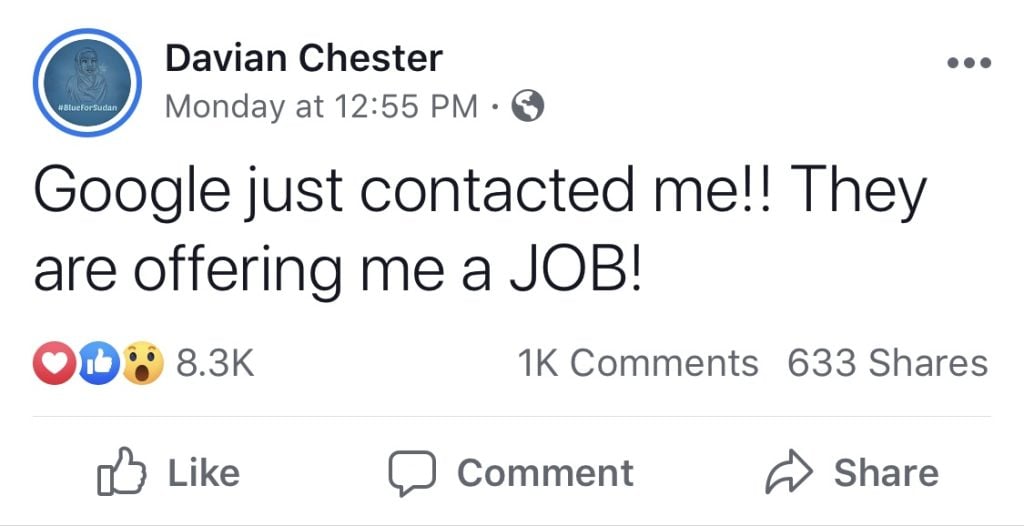Viewport: 1024px width, 526px height.
Task: Open the three-dot post options menu
Action: pos(969,63)
